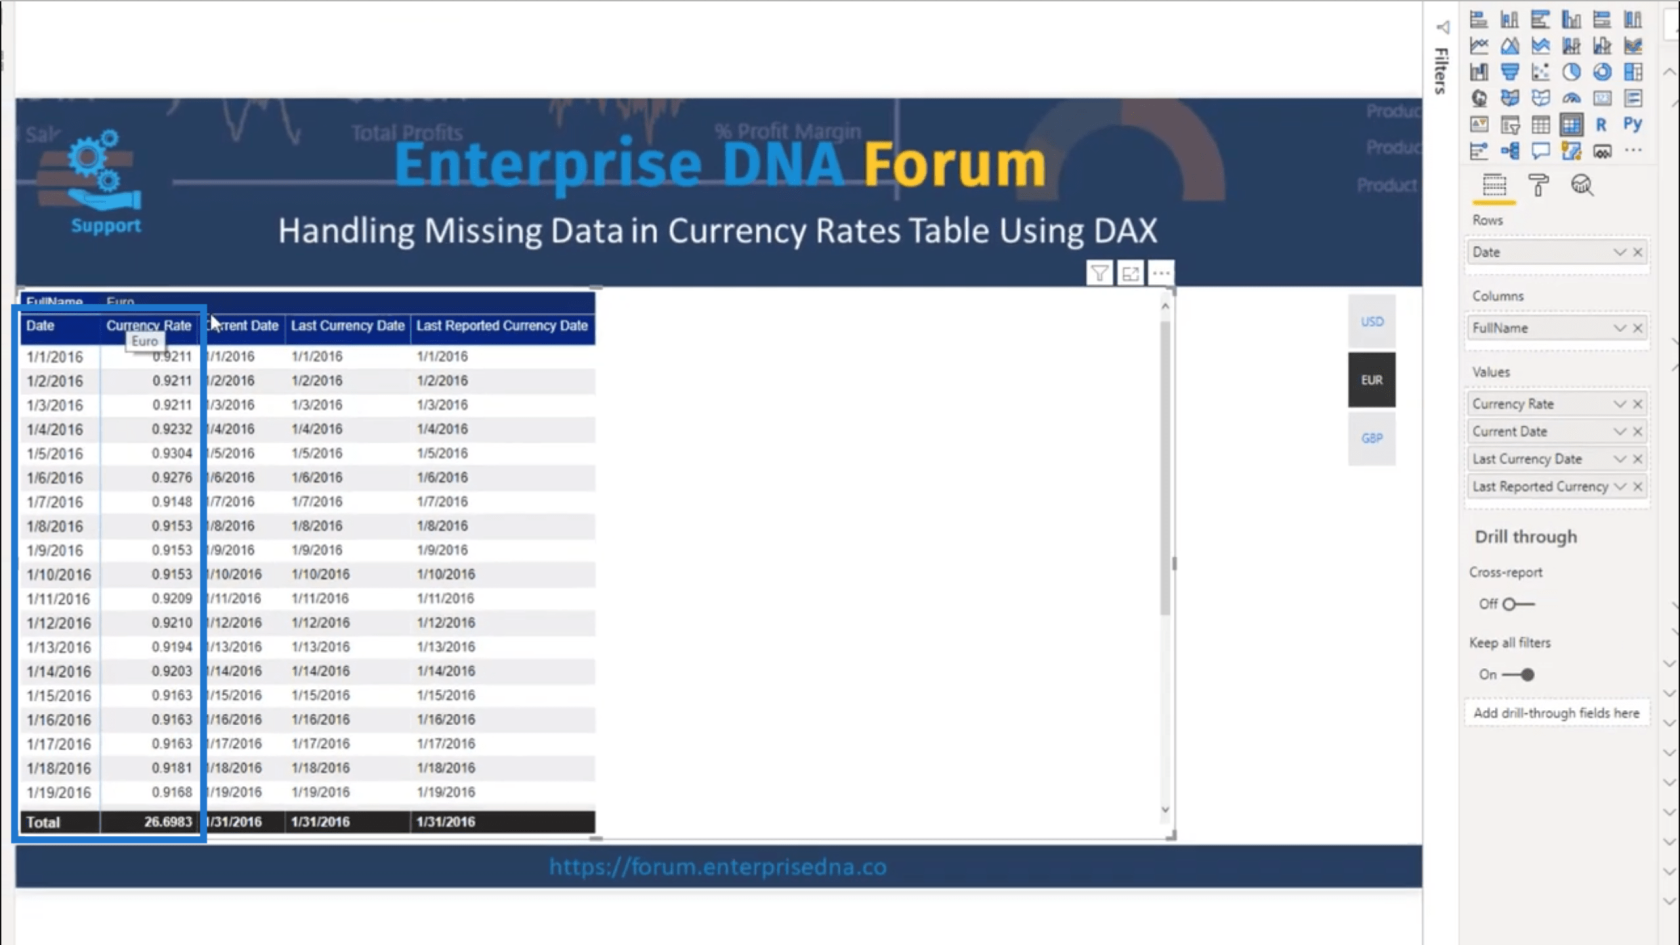Screen dimensions: 1680x945
Task: Select the 1/10/2016 row date cell
Action: (59, 575)
